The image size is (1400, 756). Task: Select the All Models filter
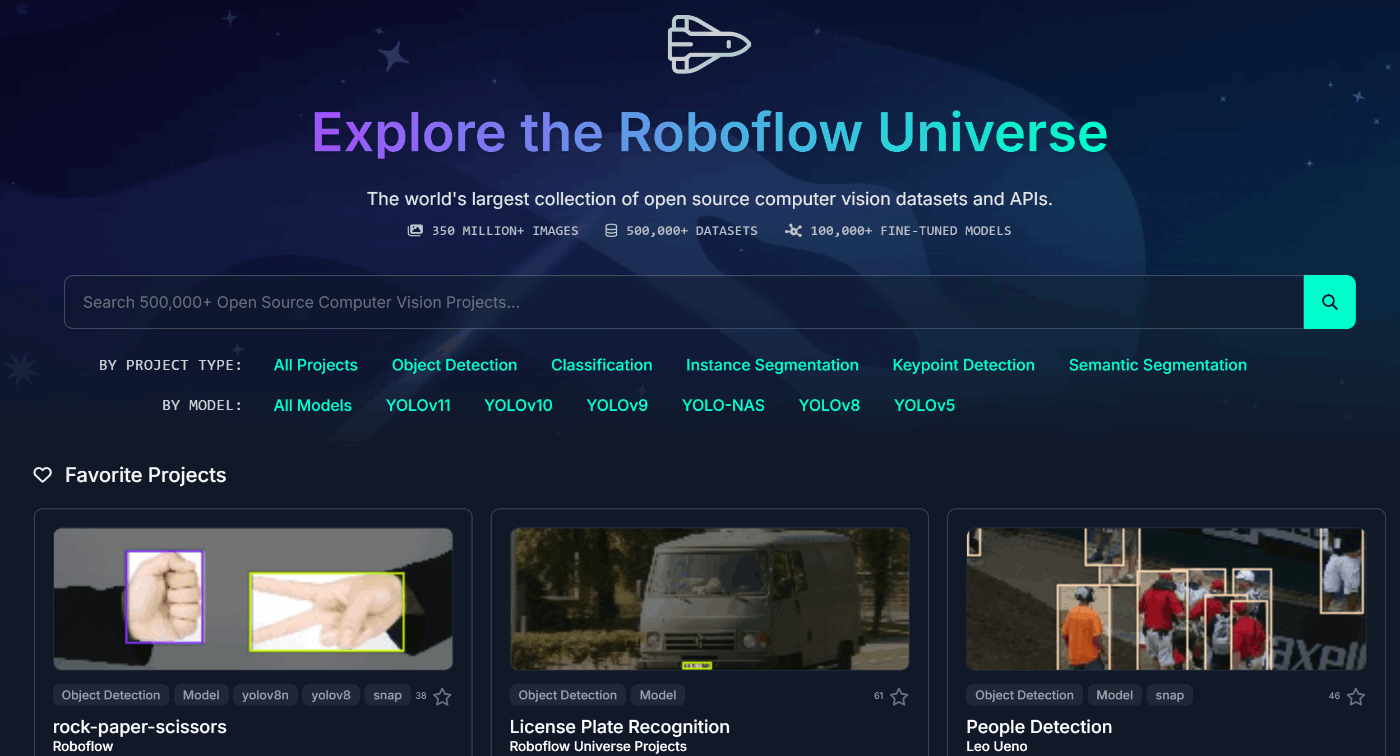(x=313, y=405)
